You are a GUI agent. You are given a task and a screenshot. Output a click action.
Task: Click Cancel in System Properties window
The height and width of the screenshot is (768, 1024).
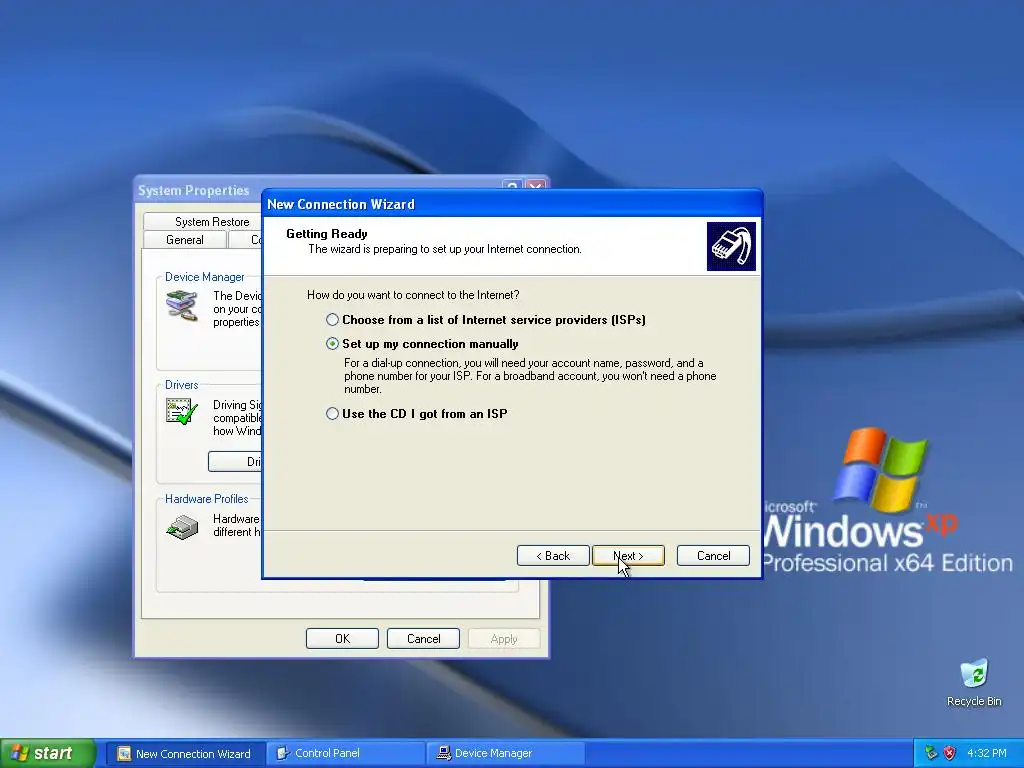tap(423, 639)
